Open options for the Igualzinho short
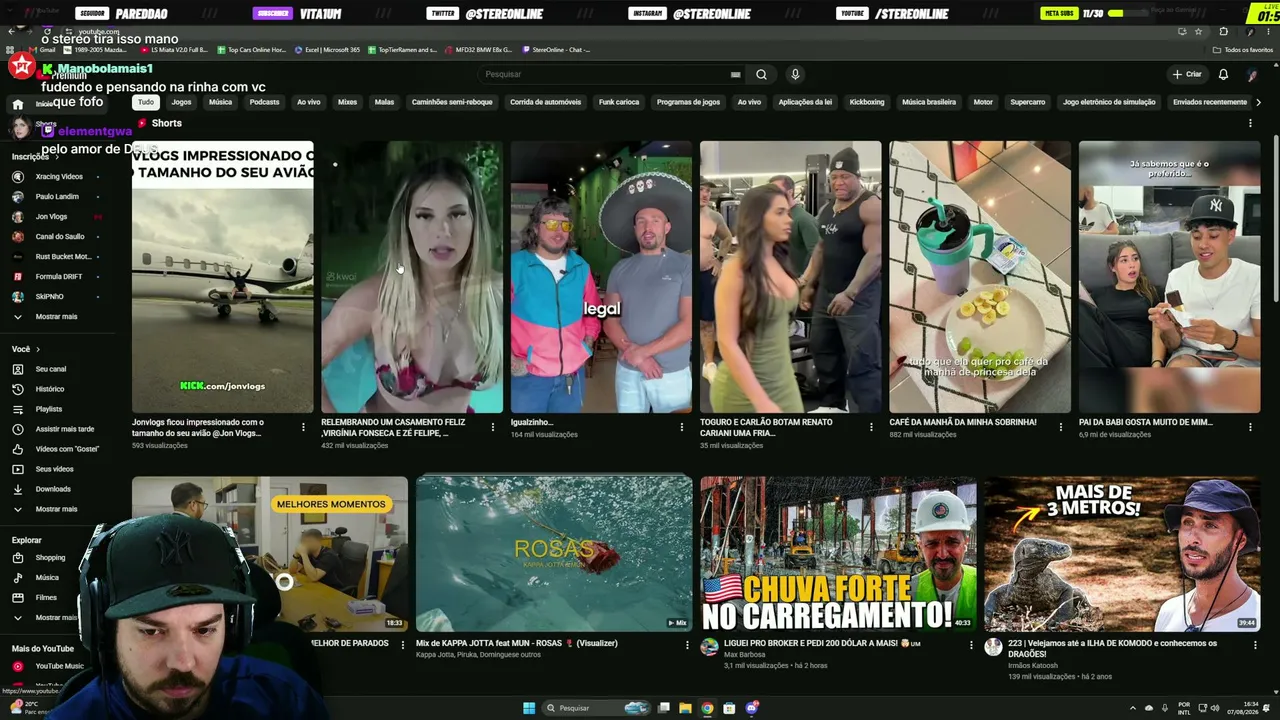Viewport: 1280px width, 720px height. (x=682, y=427)
